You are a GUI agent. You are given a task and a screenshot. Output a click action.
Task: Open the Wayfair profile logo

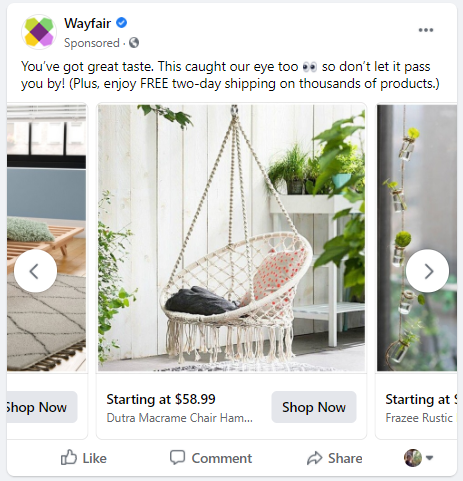tap(39, 32)
